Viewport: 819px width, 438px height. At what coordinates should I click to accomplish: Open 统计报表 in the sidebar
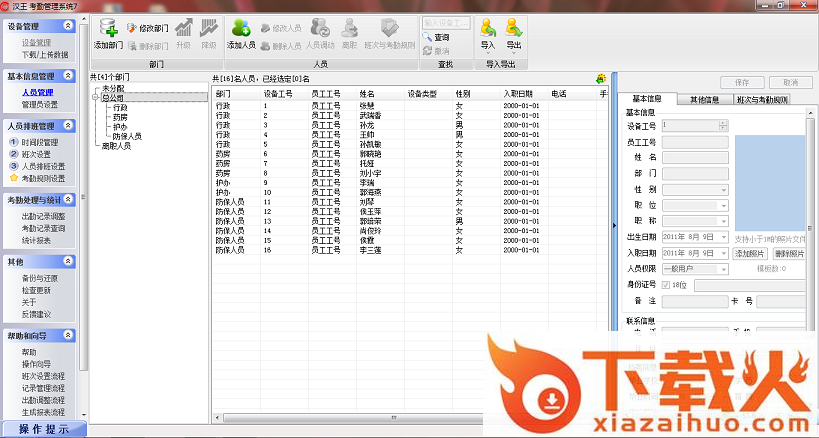[x=36, y=240]
